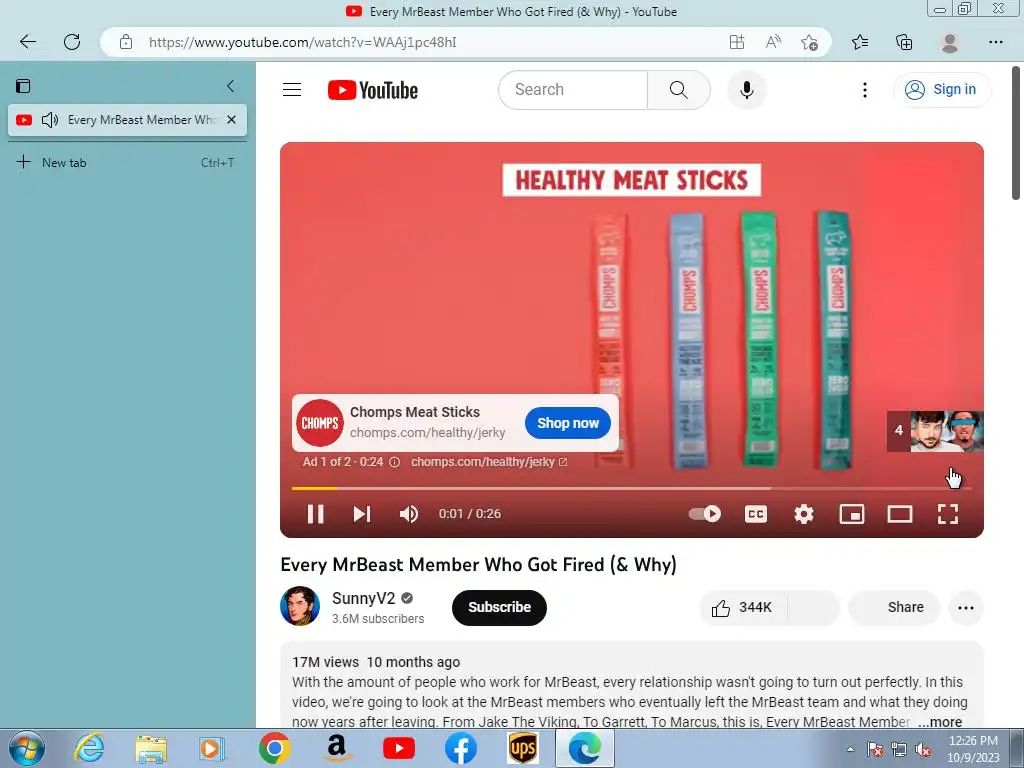Open the Amazon taskbar shortcut
1024x768 pixels.
point(336,748)
